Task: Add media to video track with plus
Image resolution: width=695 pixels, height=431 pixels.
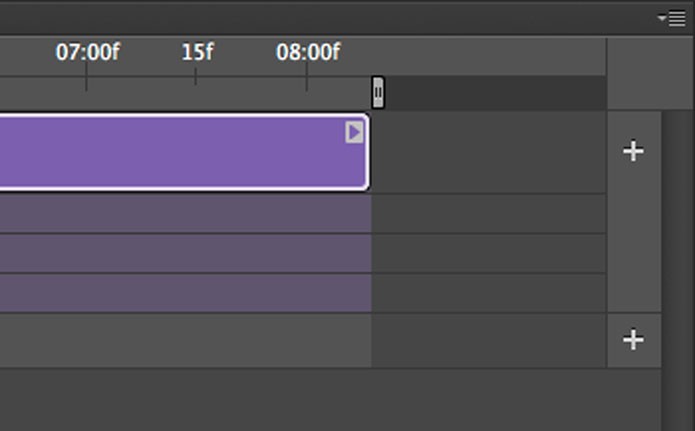Action: 633,151
